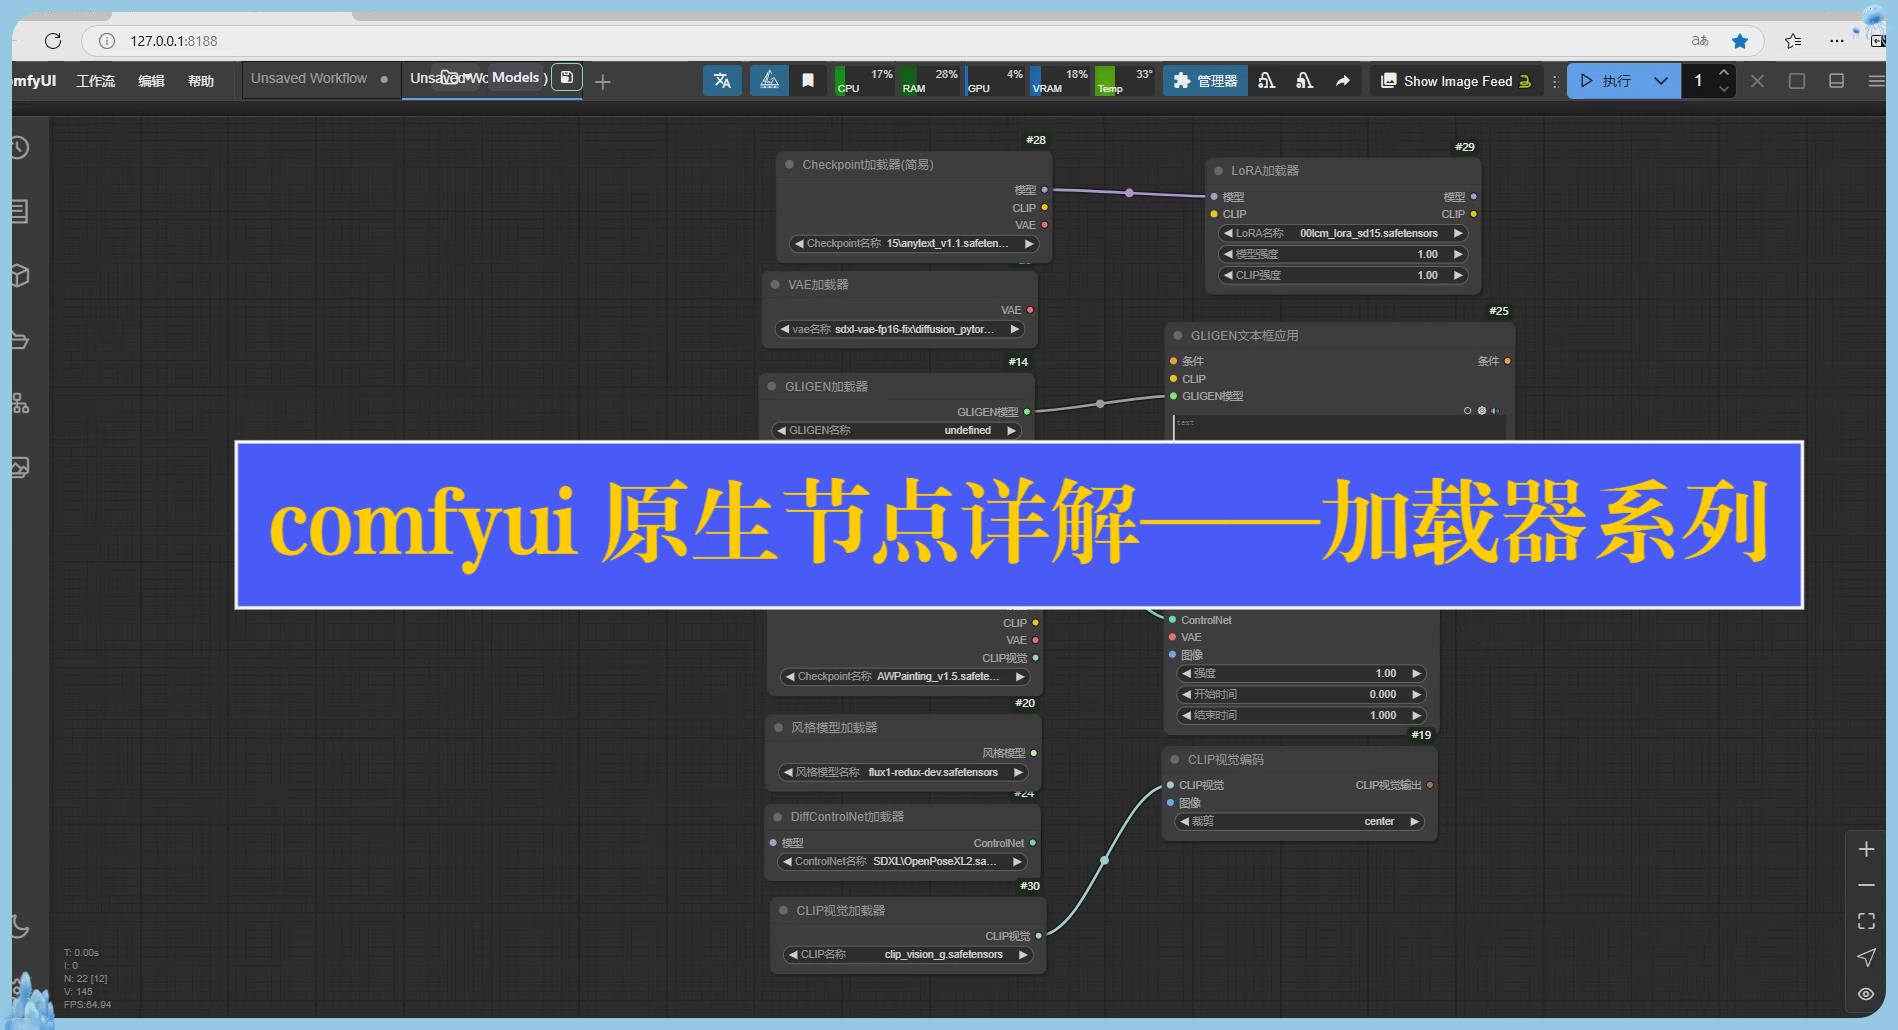Open the 管理器 manager button
Screen dimensions: 1898x1030
1205,81
